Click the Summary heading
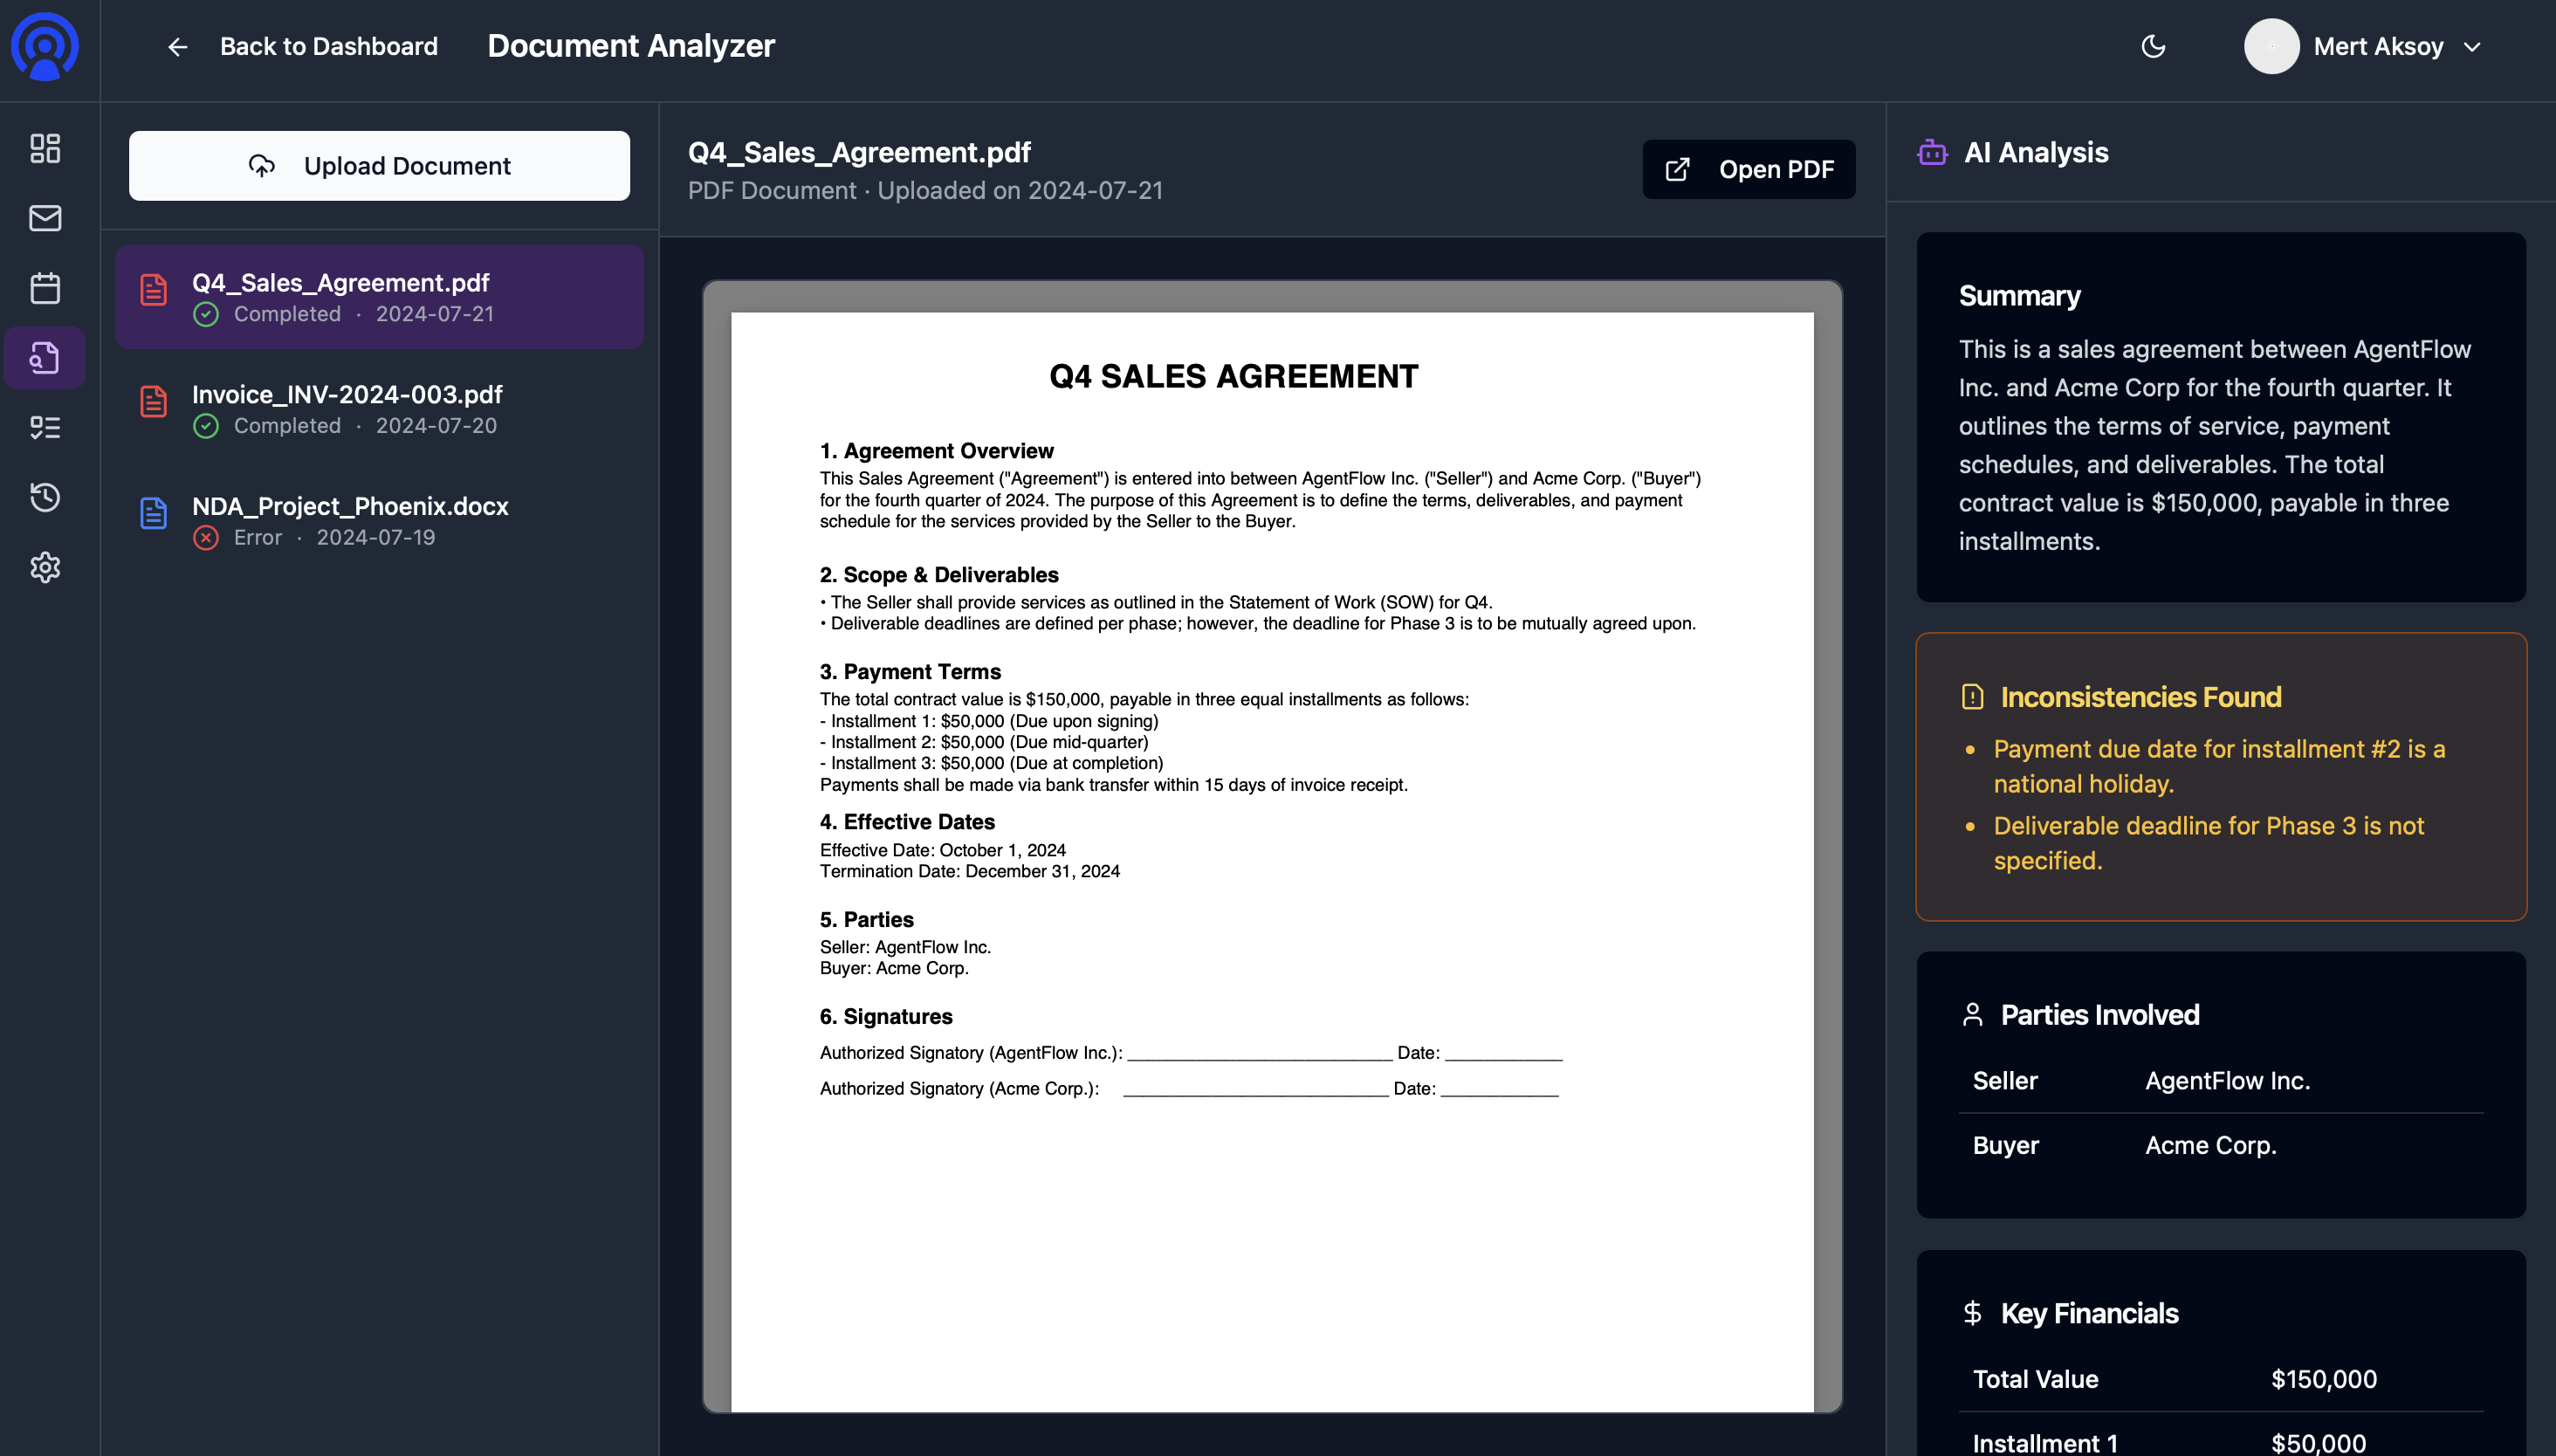This screenshot has width=2556, height=1456. click(x=2019, y=296)
